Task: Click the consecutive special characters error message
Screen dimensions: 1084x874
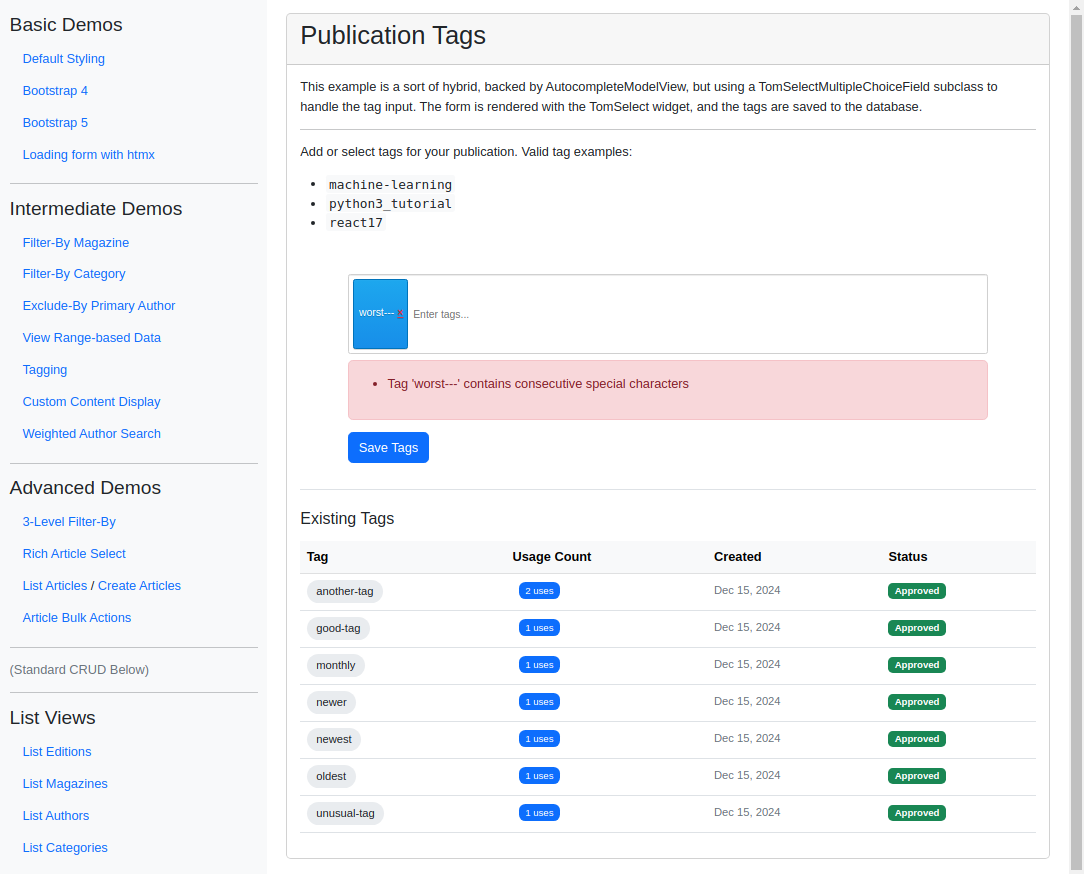Action: (x=538, y=384)
